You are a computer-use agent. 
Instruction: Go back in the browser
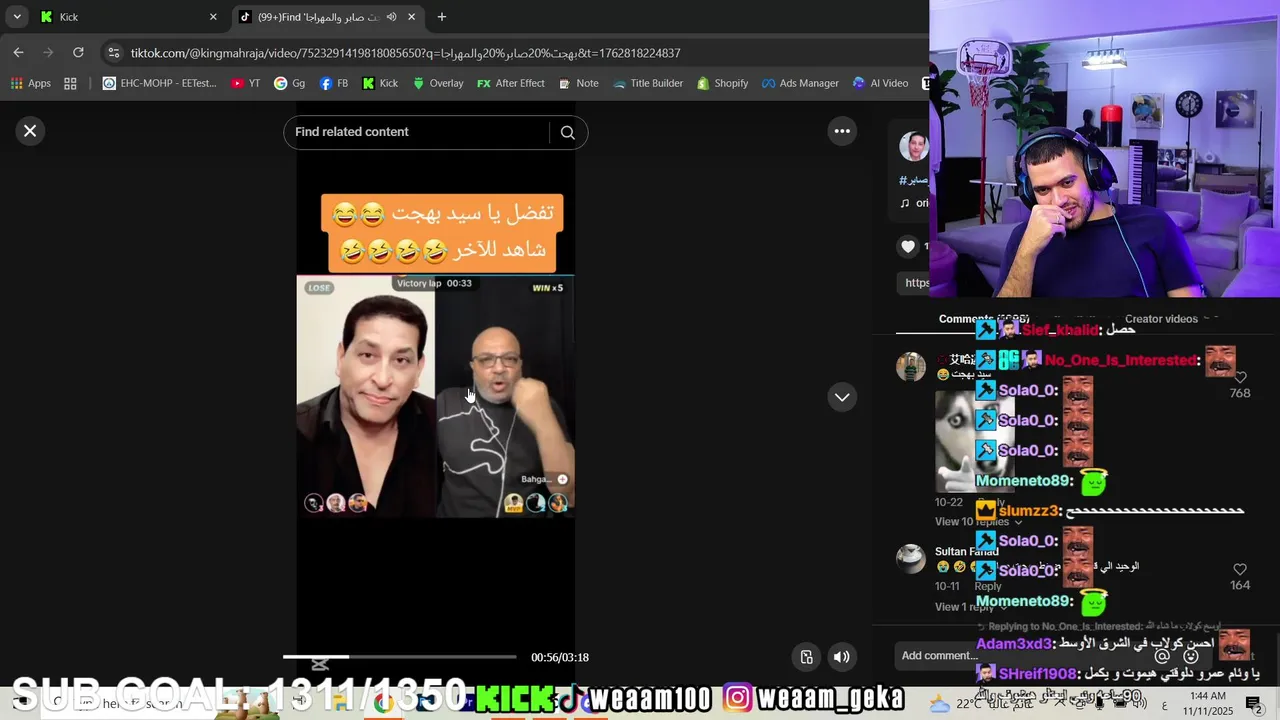click(18, 53)
